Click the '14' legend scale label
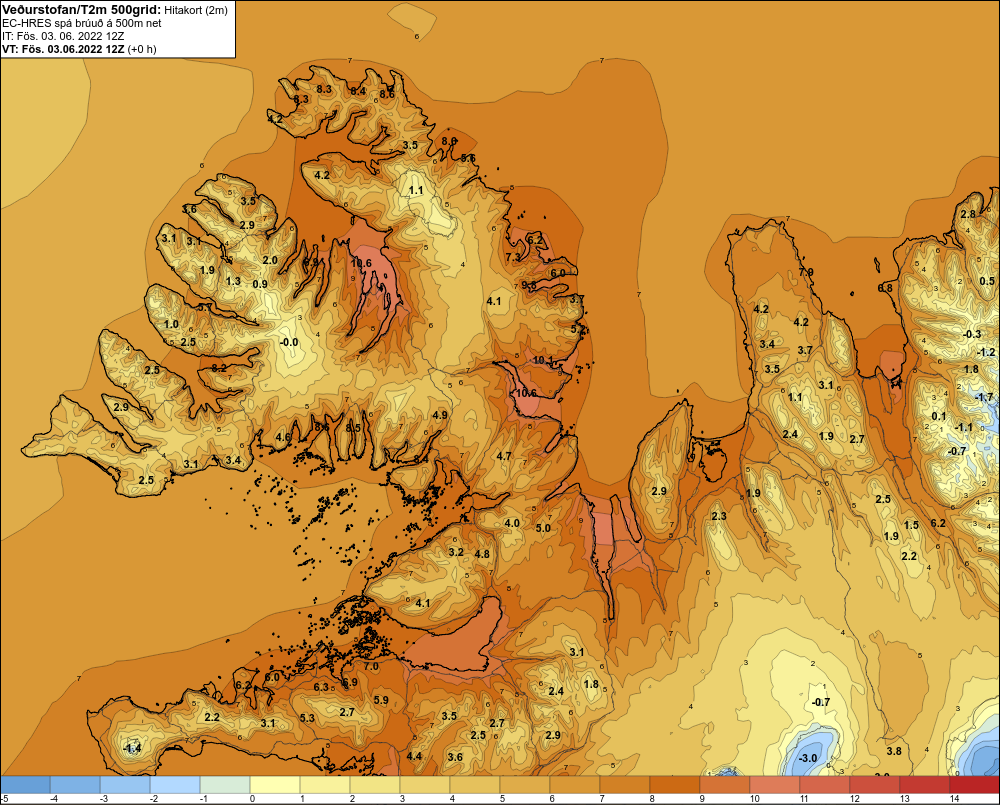This screenshot has width=1000, height=805. pyautogui.click(x=955, y=799)
